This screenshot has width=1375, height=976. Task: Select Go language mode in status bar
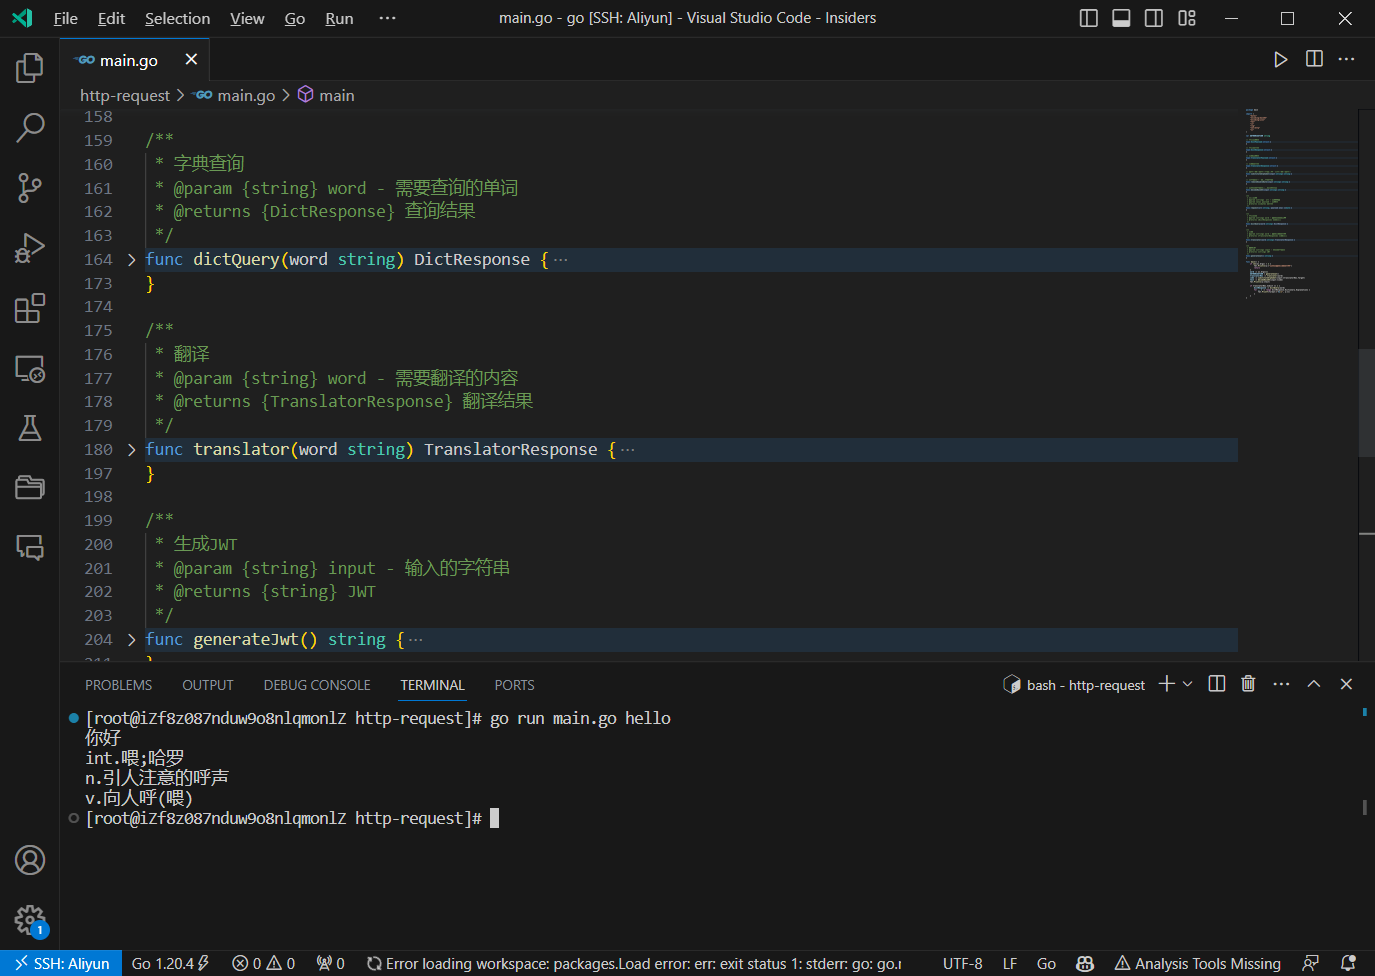[1046, 963]
